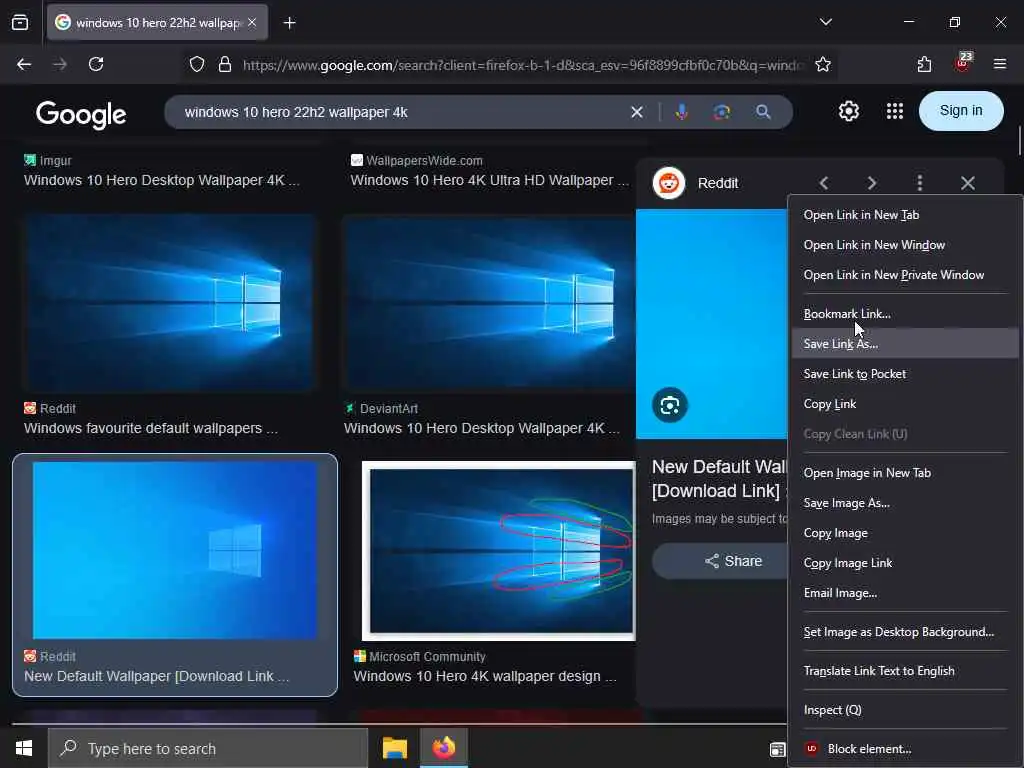Open a new tab with plus button
The height and width of the screenshot is (768, 1024).
tap(289, 23)
